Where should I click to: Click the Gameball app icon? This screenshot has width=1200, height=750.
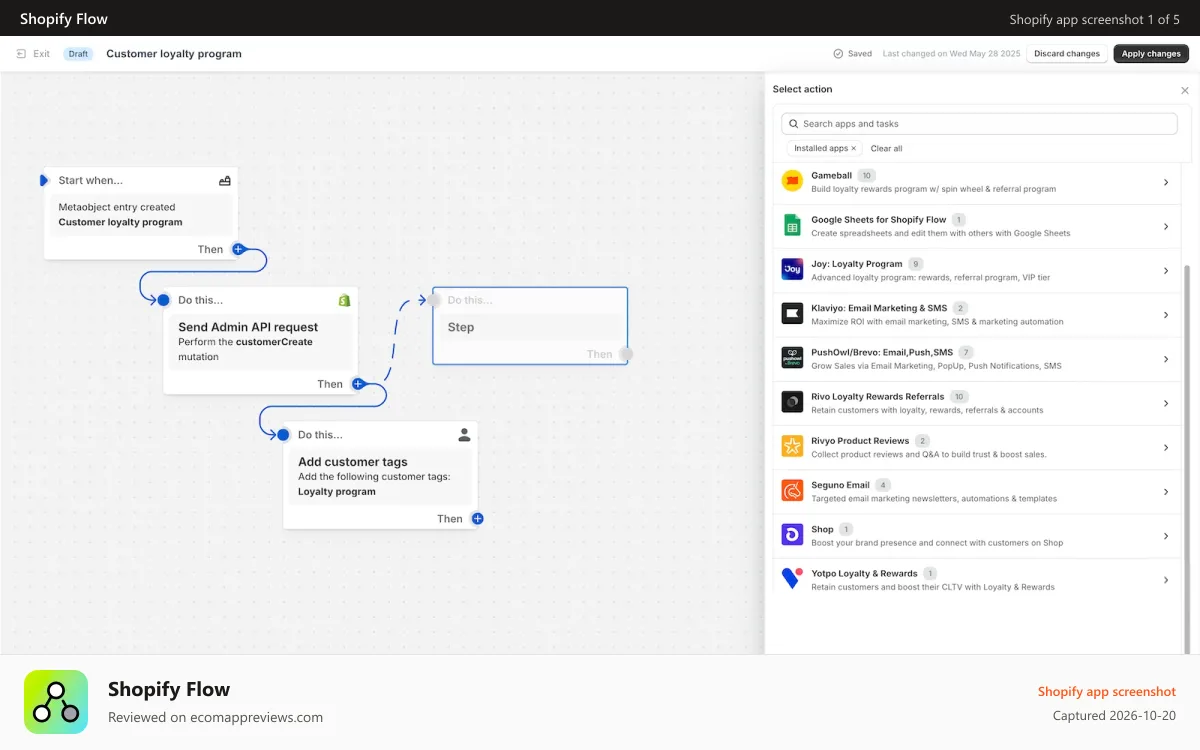792,182
